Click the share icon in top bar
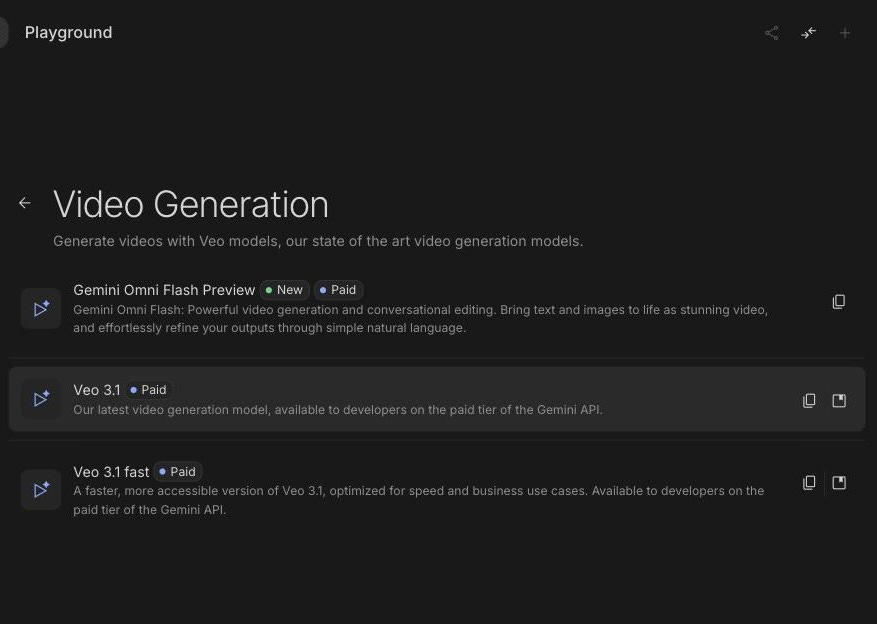Image resolution: width=877 pixels, height=624 pixels. pos(771,33)
